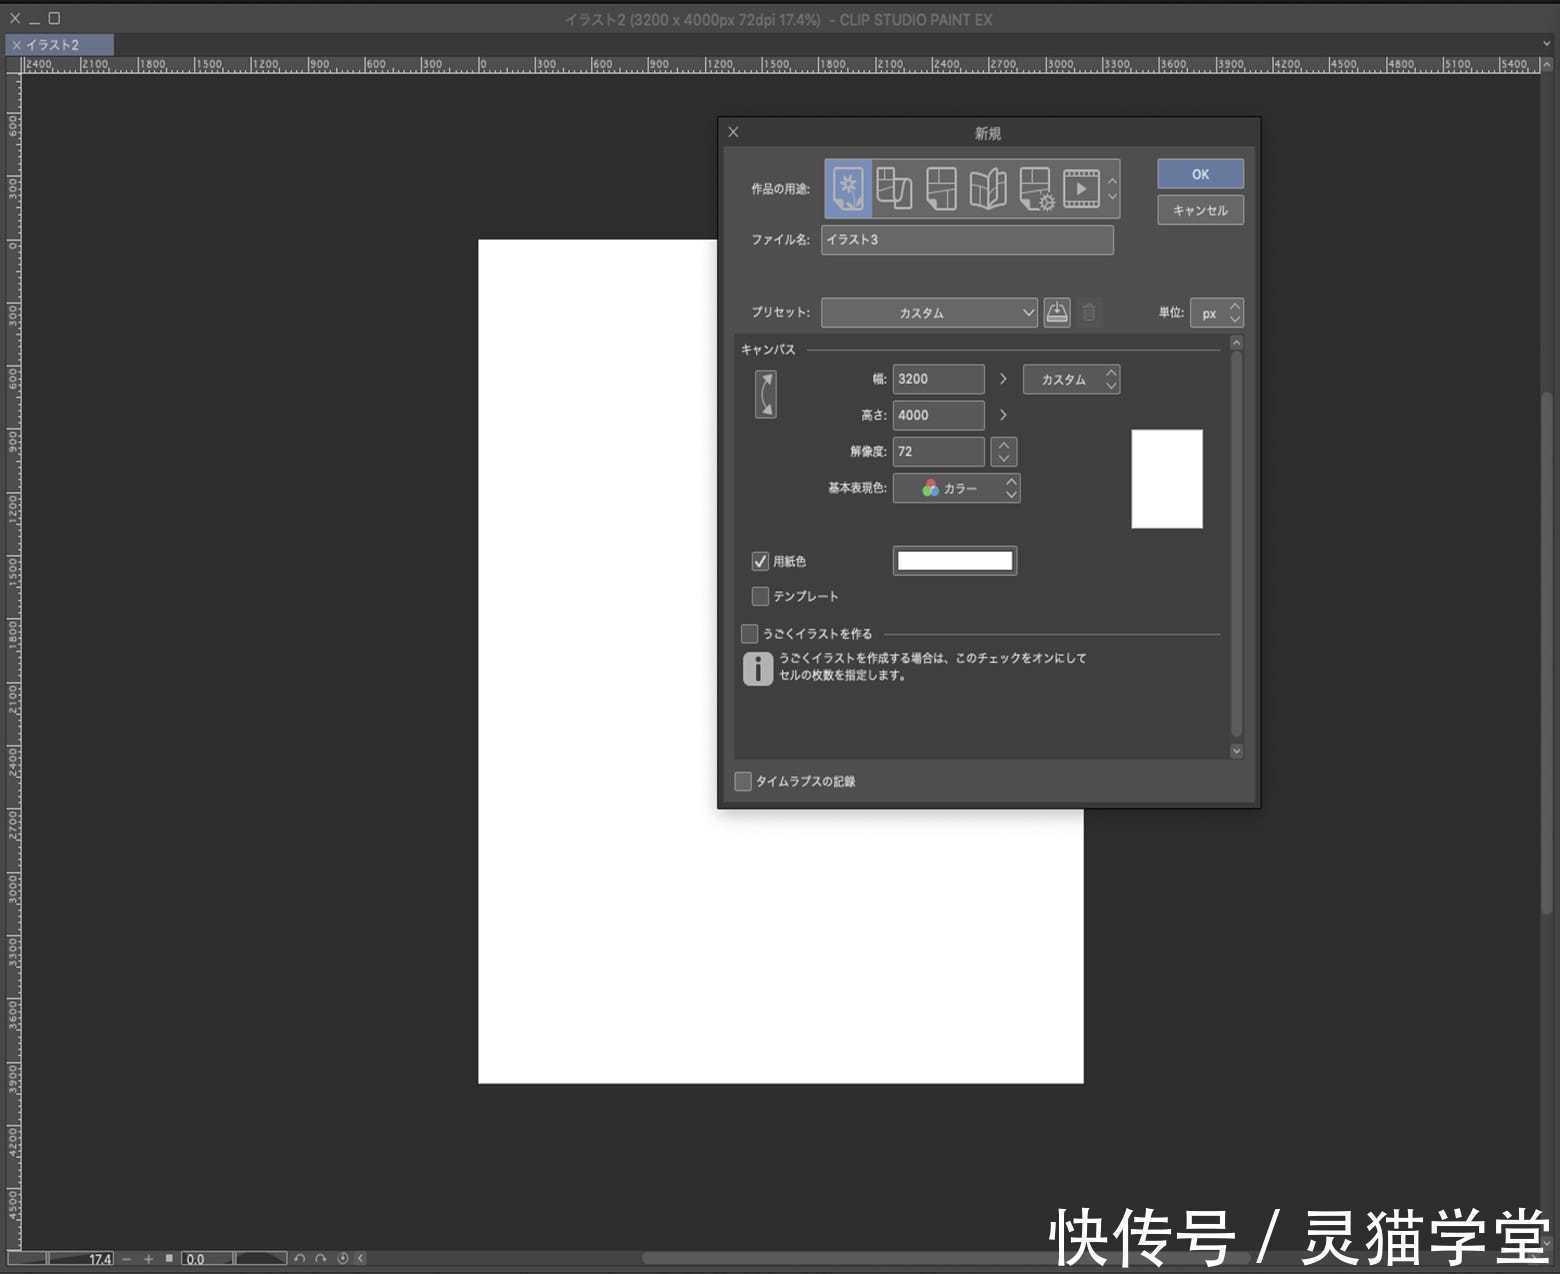Check うごくイラストを作る option
The height and width of the screenshot is (1274, 1560).
click(748, 632)
